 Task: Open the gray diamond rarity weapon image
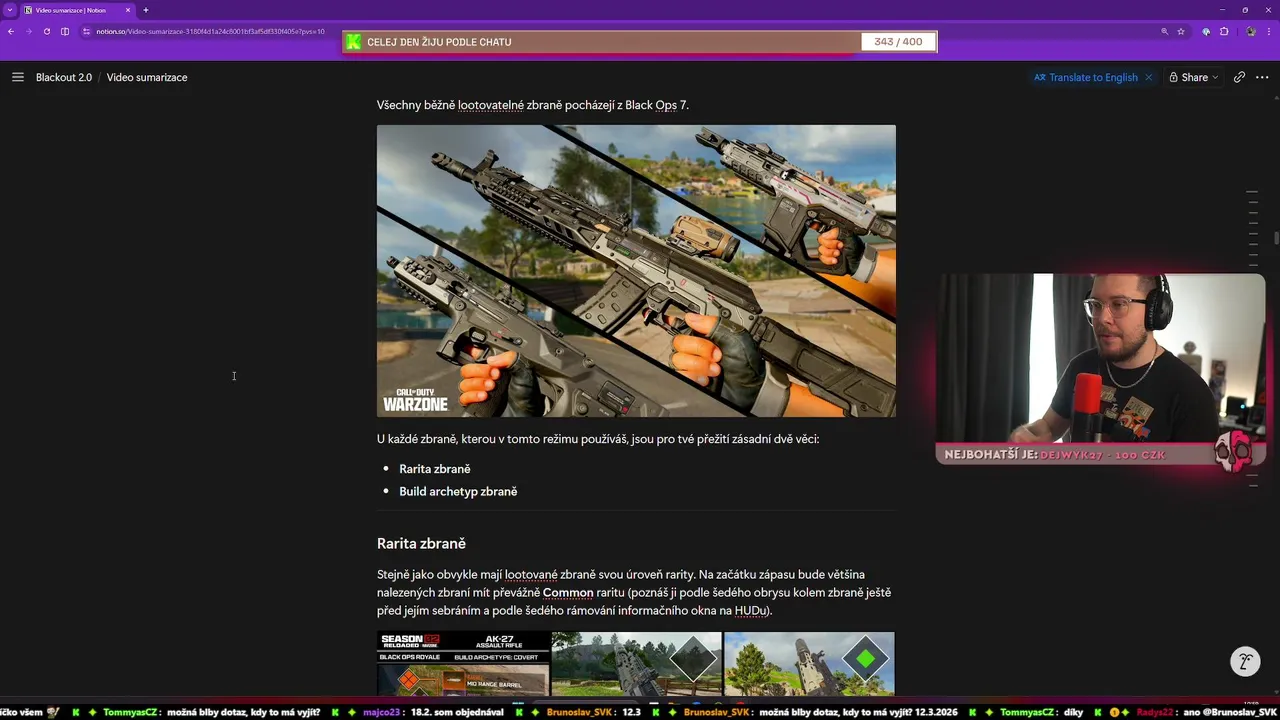(637, 664)
